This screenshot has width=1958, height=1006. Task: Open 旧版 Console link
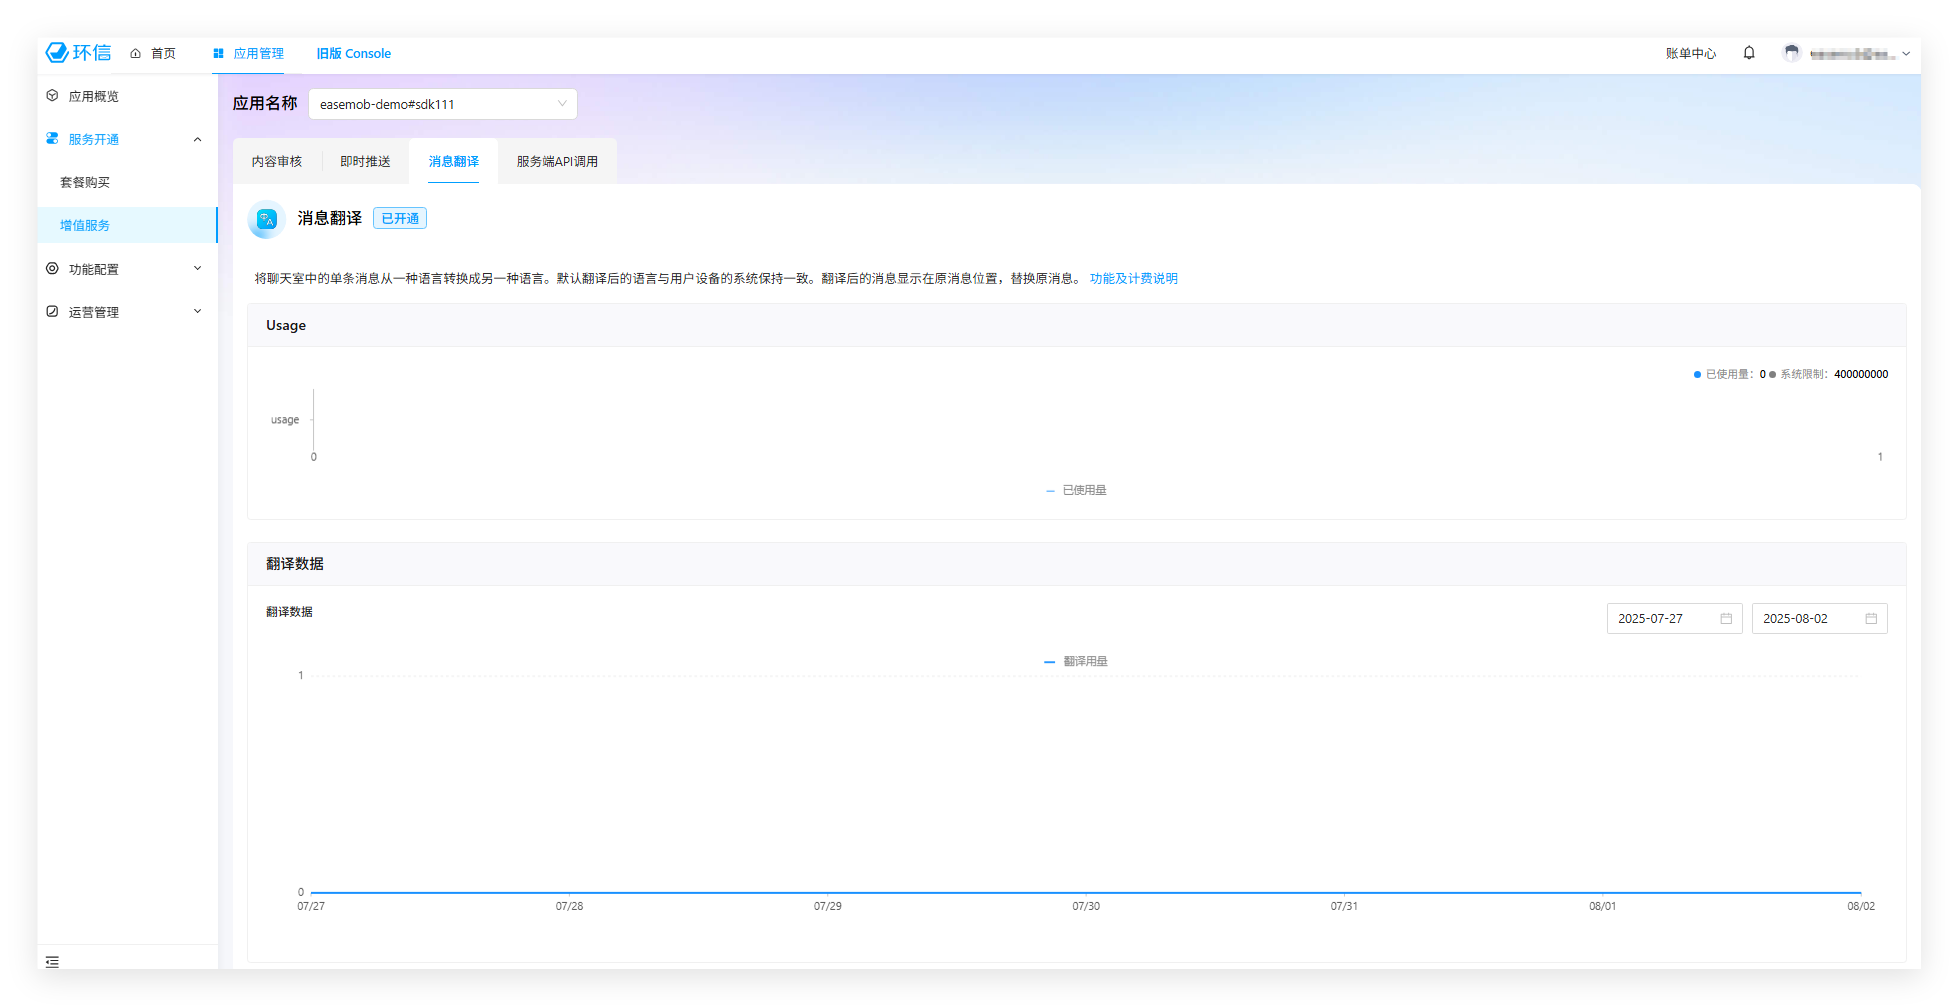click(354, 54)
